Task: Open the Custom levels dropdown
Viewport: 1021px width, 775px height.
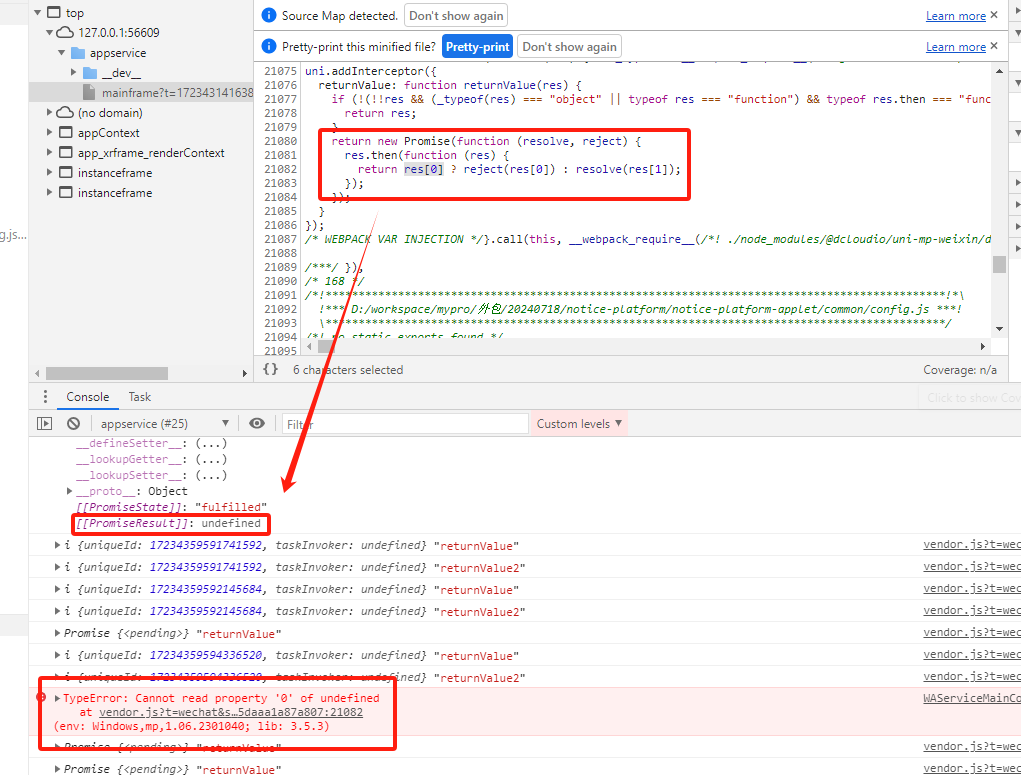Action: tap(579, 423)
